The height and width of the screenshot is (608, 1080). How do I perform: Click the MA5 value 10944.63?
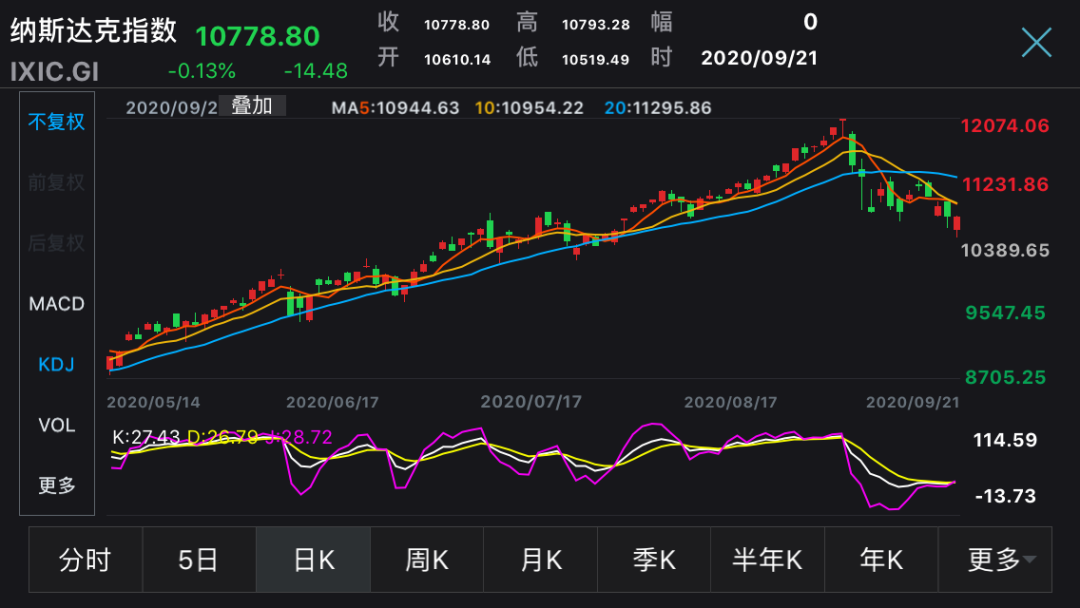pos(418,108)
